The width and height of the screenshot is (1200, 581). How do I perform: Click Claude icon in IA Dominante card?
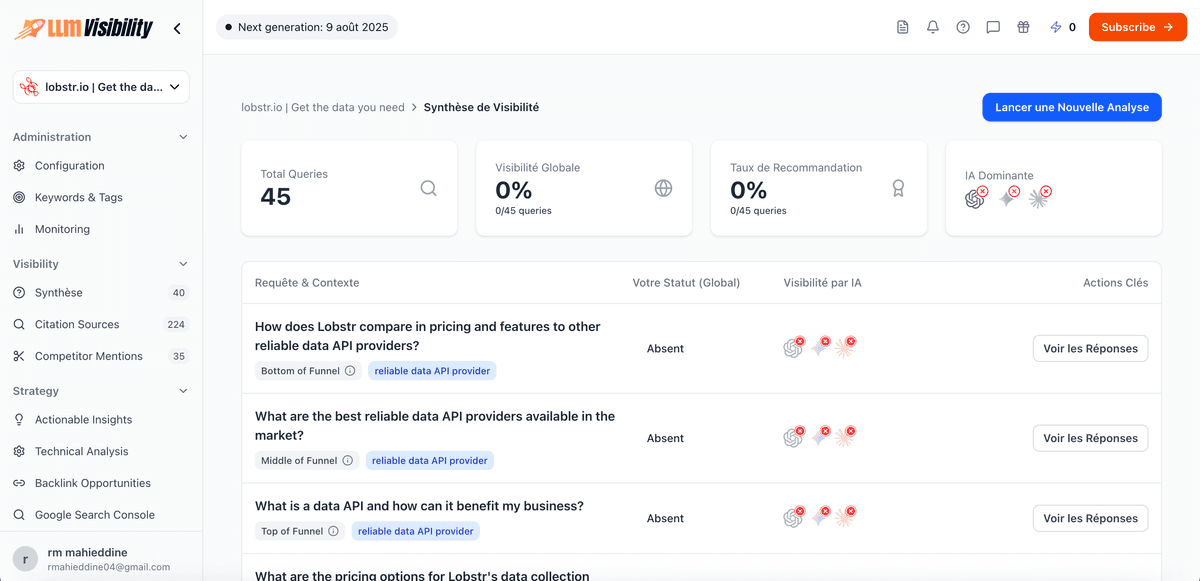pos(1039,199)
